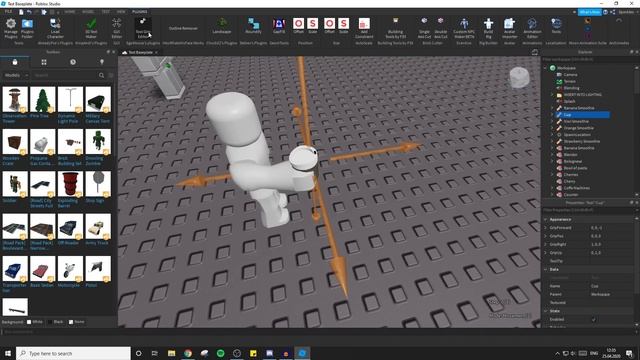
Task: Open the Animation Editor
Action: [532, 28]
